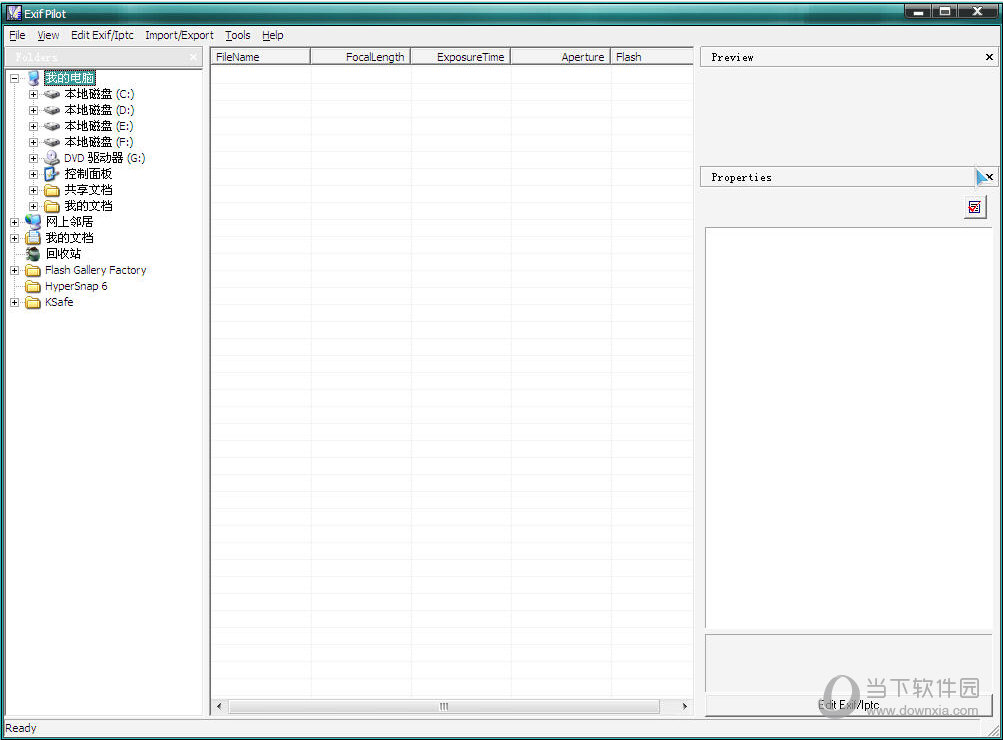Select the Flash Gallery Factory folder
The image size is (1003, 740).
click(95, 270)
